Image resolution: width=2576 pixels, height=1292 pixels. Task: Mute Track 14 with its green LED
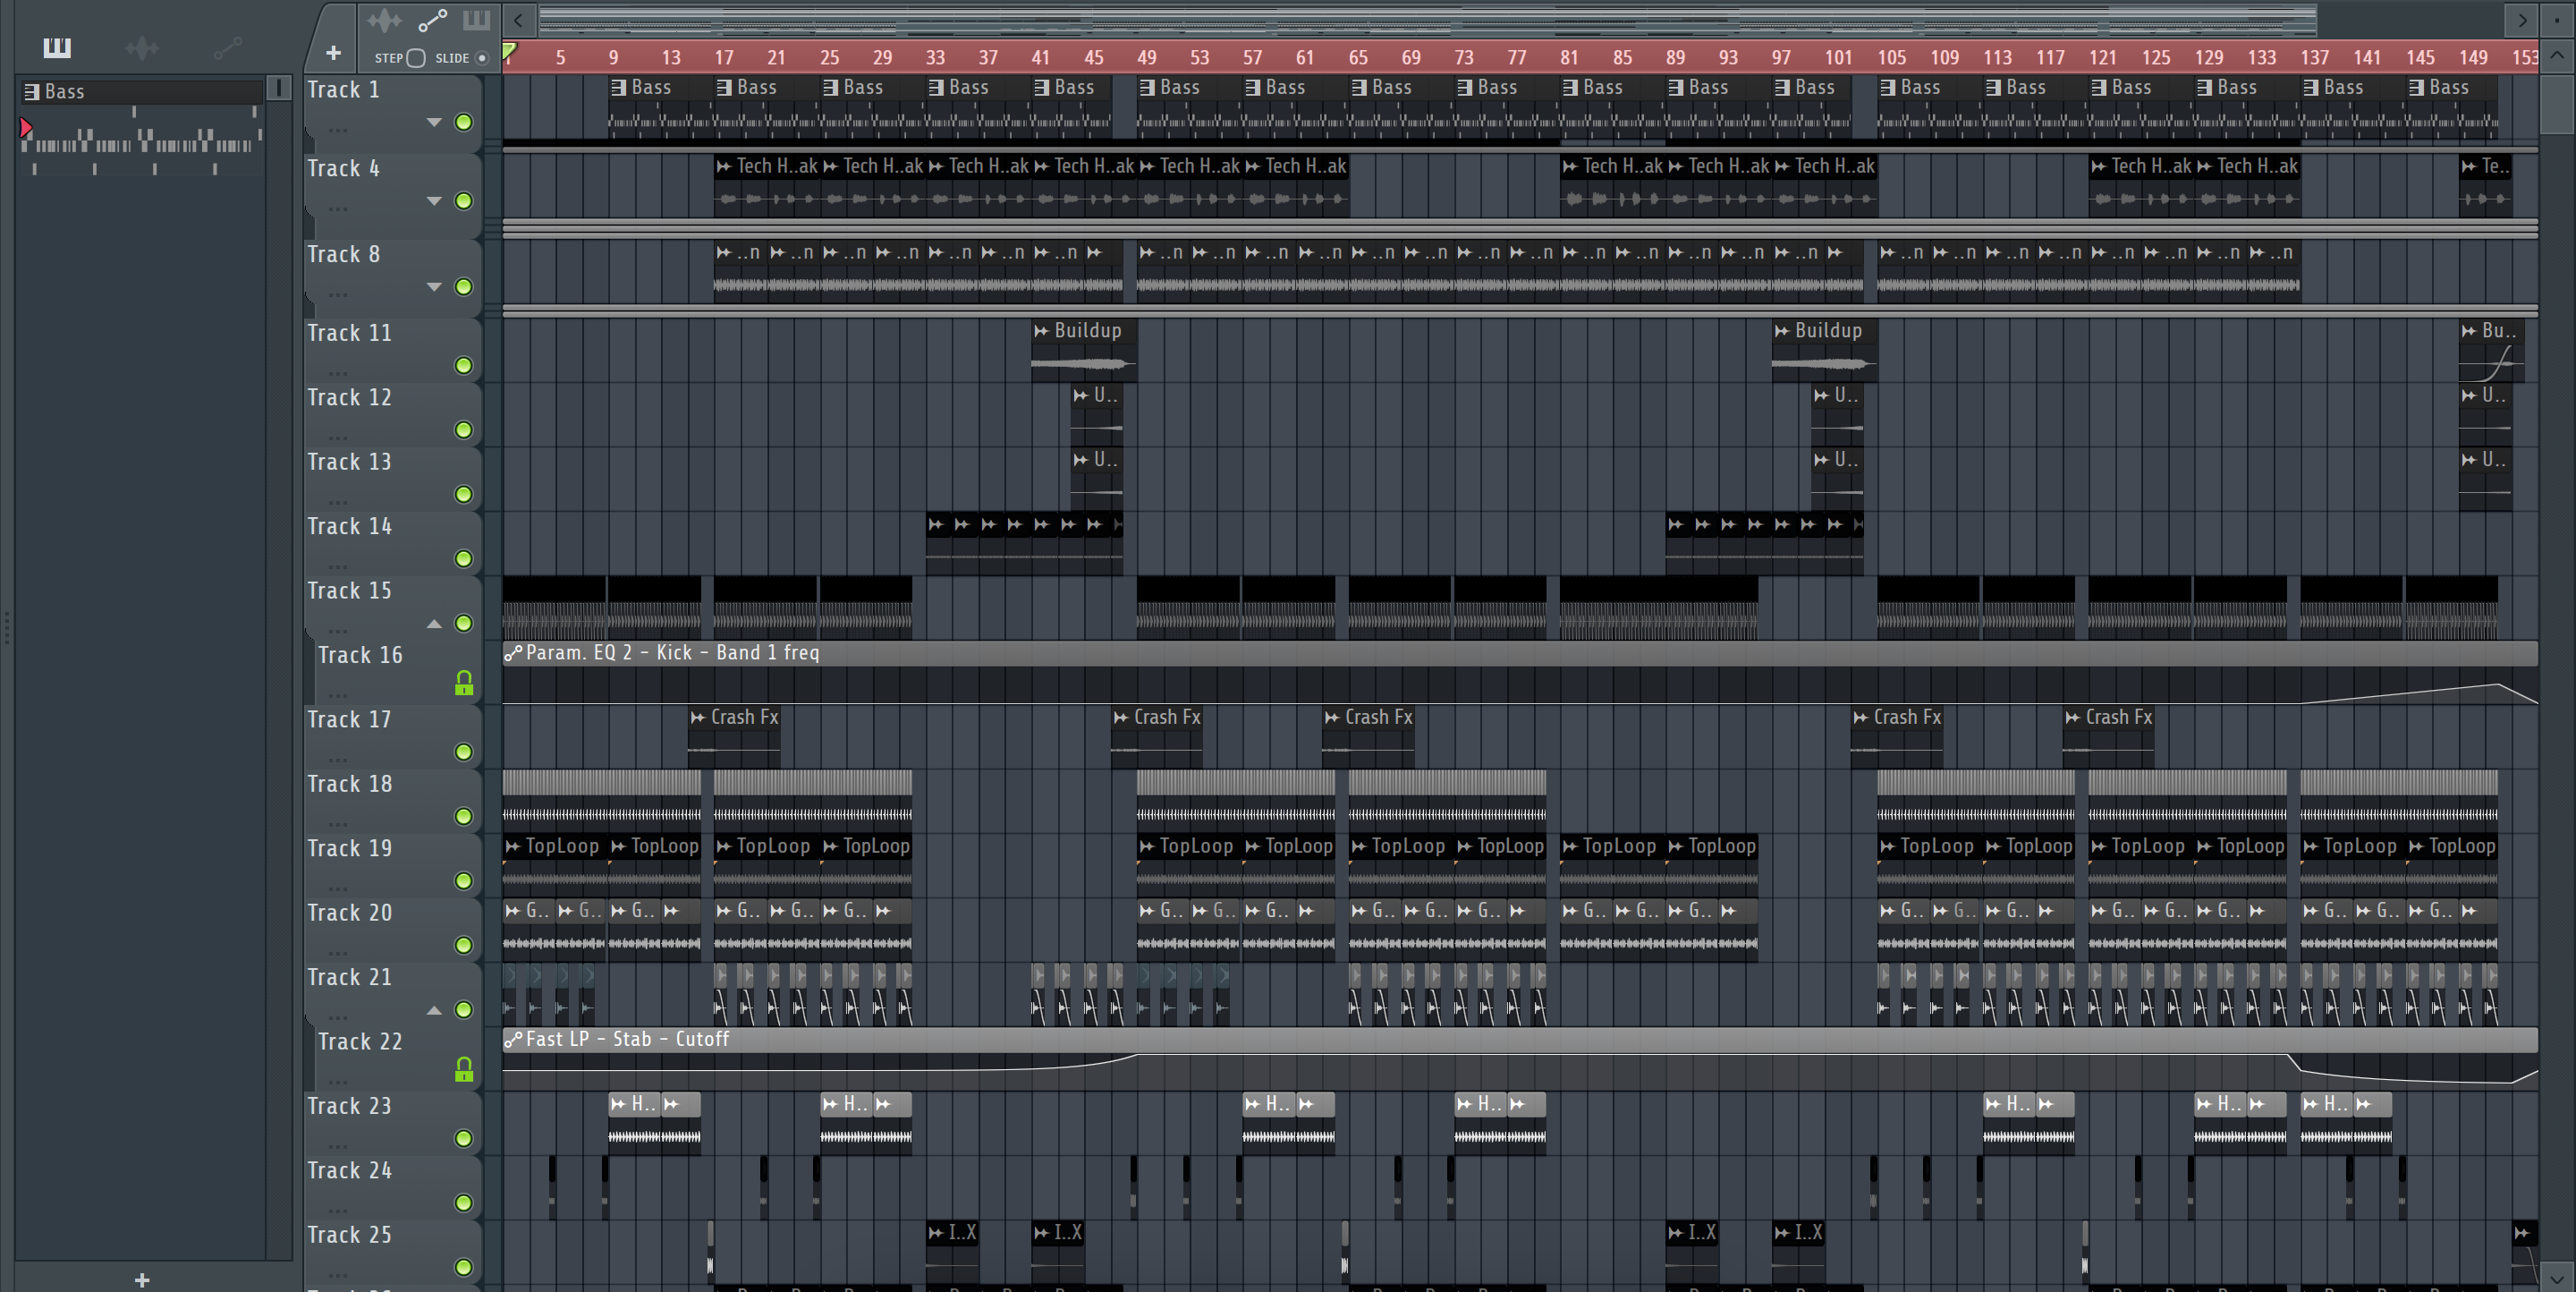(464, 559)
